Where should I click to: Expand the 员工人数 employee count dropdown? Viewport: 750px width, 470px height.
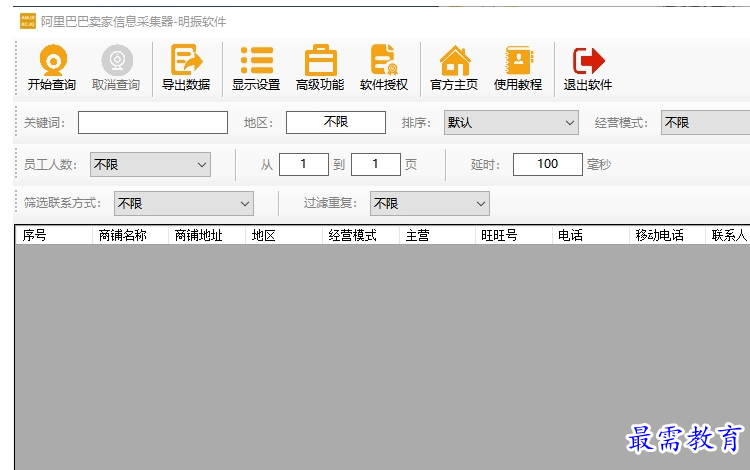(x=150, y=164)
